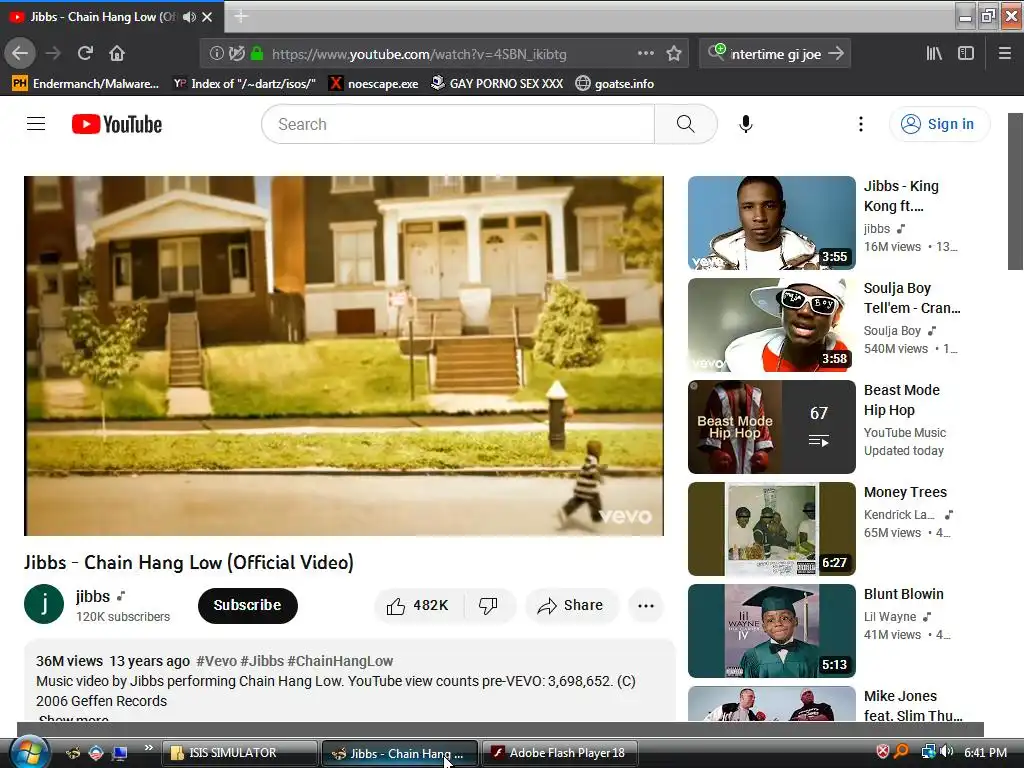Click the tracking protection shield icon
Screen dimensions: 1024x768
click(x=236, y=54)
